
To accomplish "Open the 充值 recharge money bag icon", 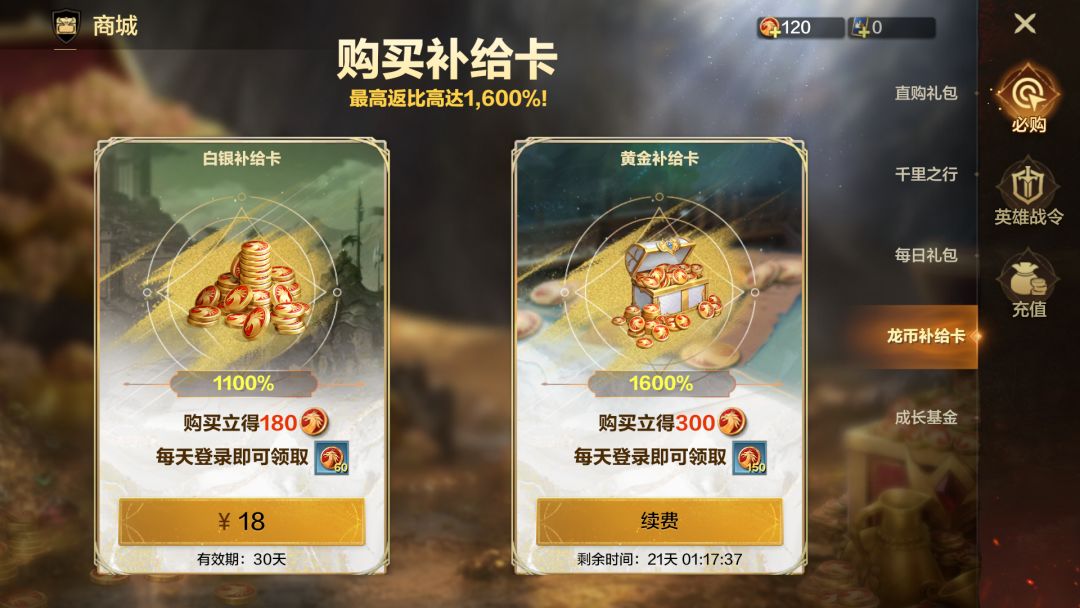I will tap(1028, 284).
